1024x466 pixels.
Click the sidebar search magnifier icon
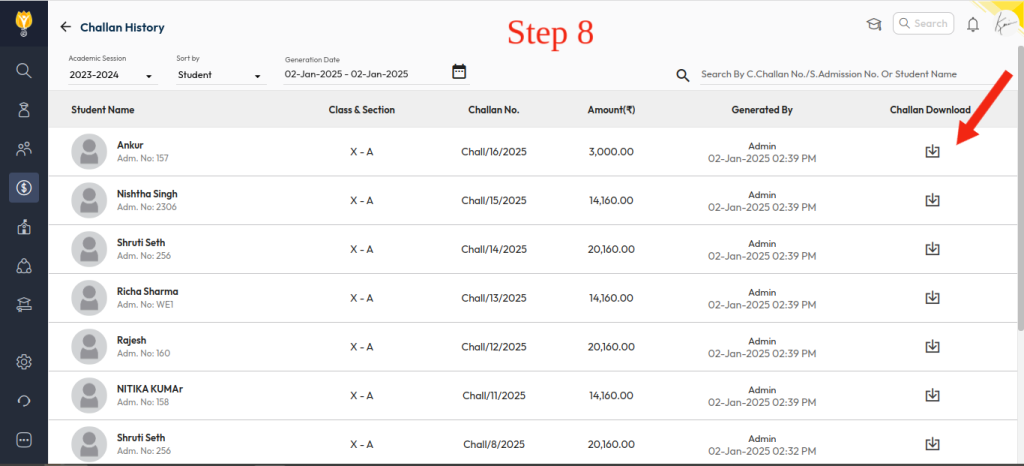pos(24,70)
